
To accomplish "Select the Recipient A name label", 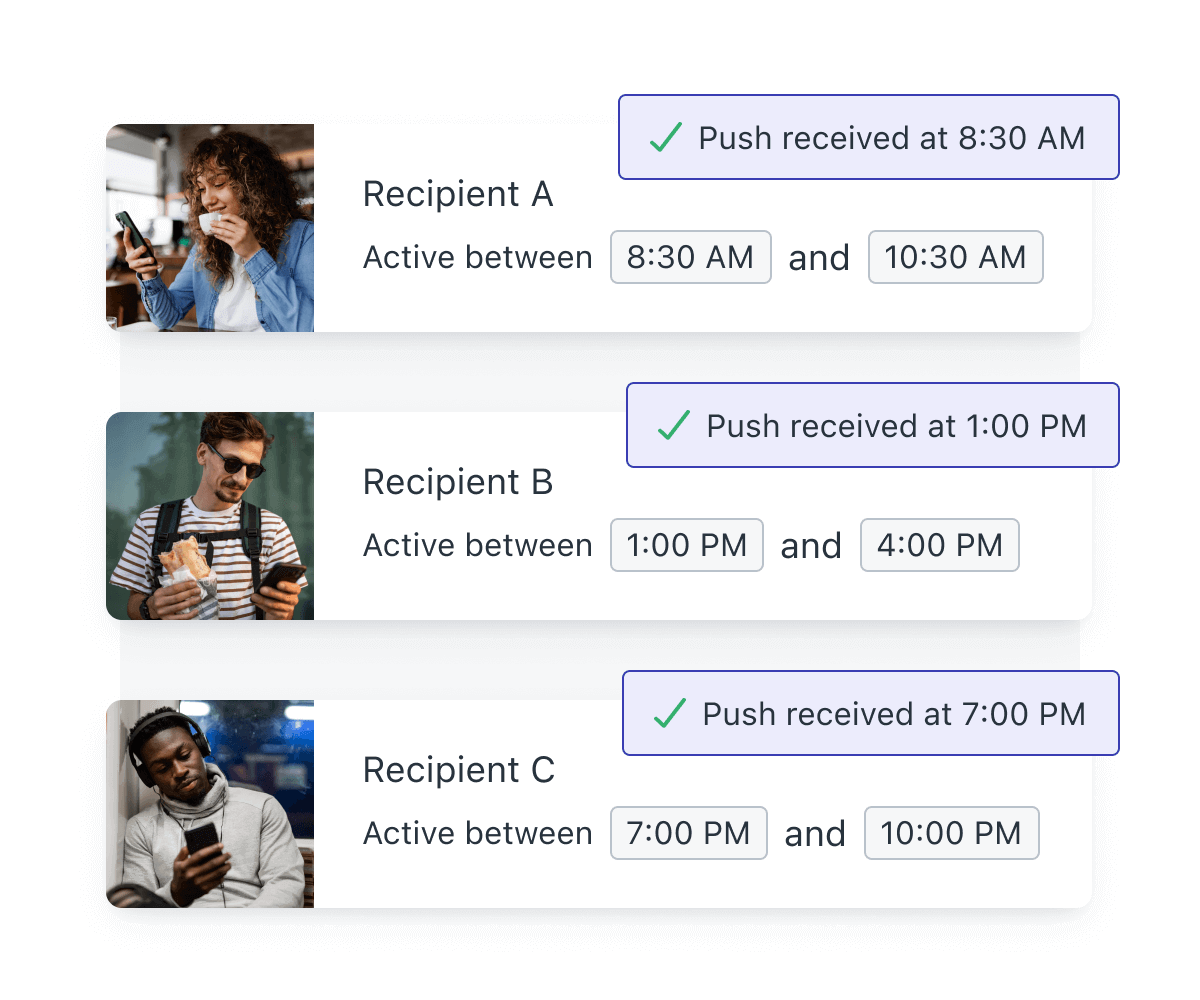I will point(457,194).
